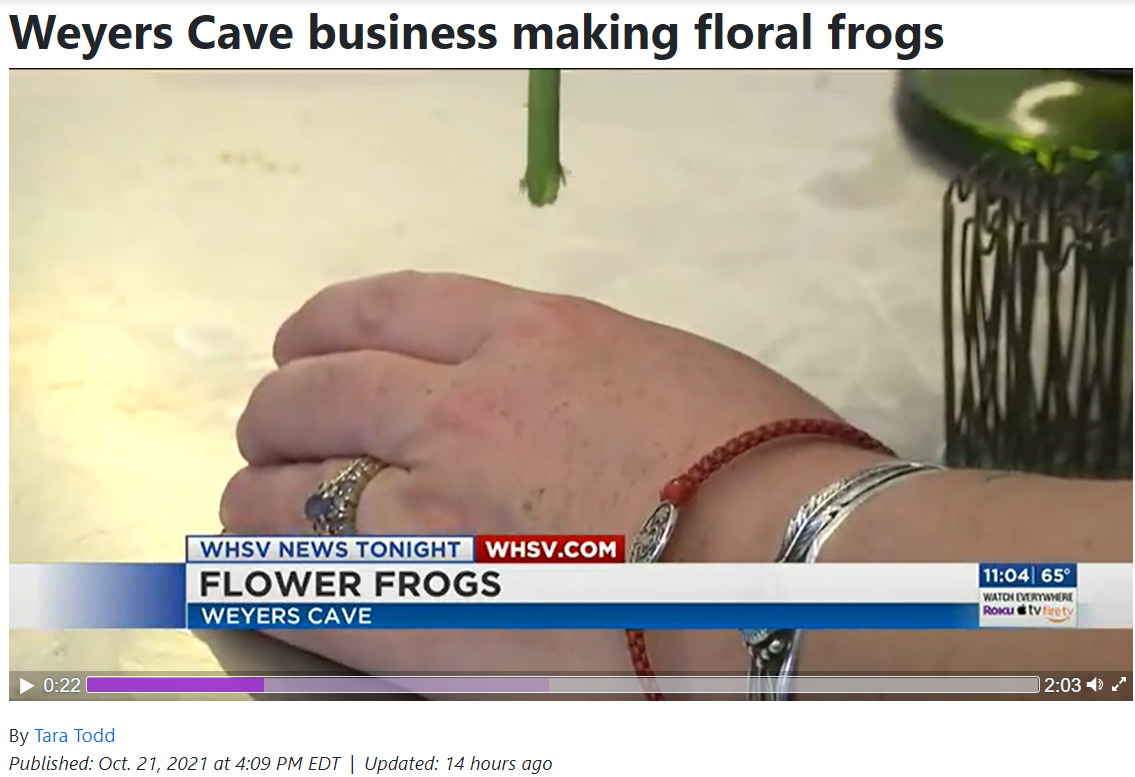Open fullscreen with the expand arrows icon
The image size is (1135, 777).
[x=1118, y=684]
